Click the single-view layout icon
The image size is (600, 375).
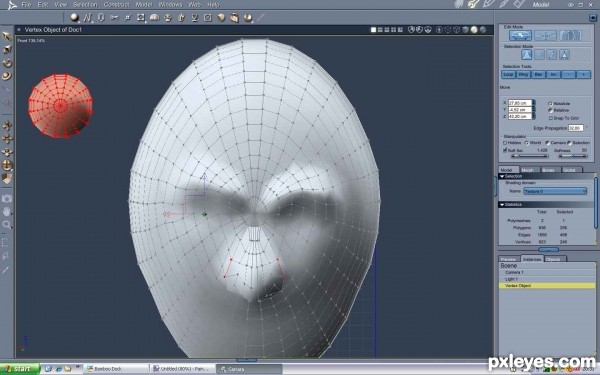(373, 30)
